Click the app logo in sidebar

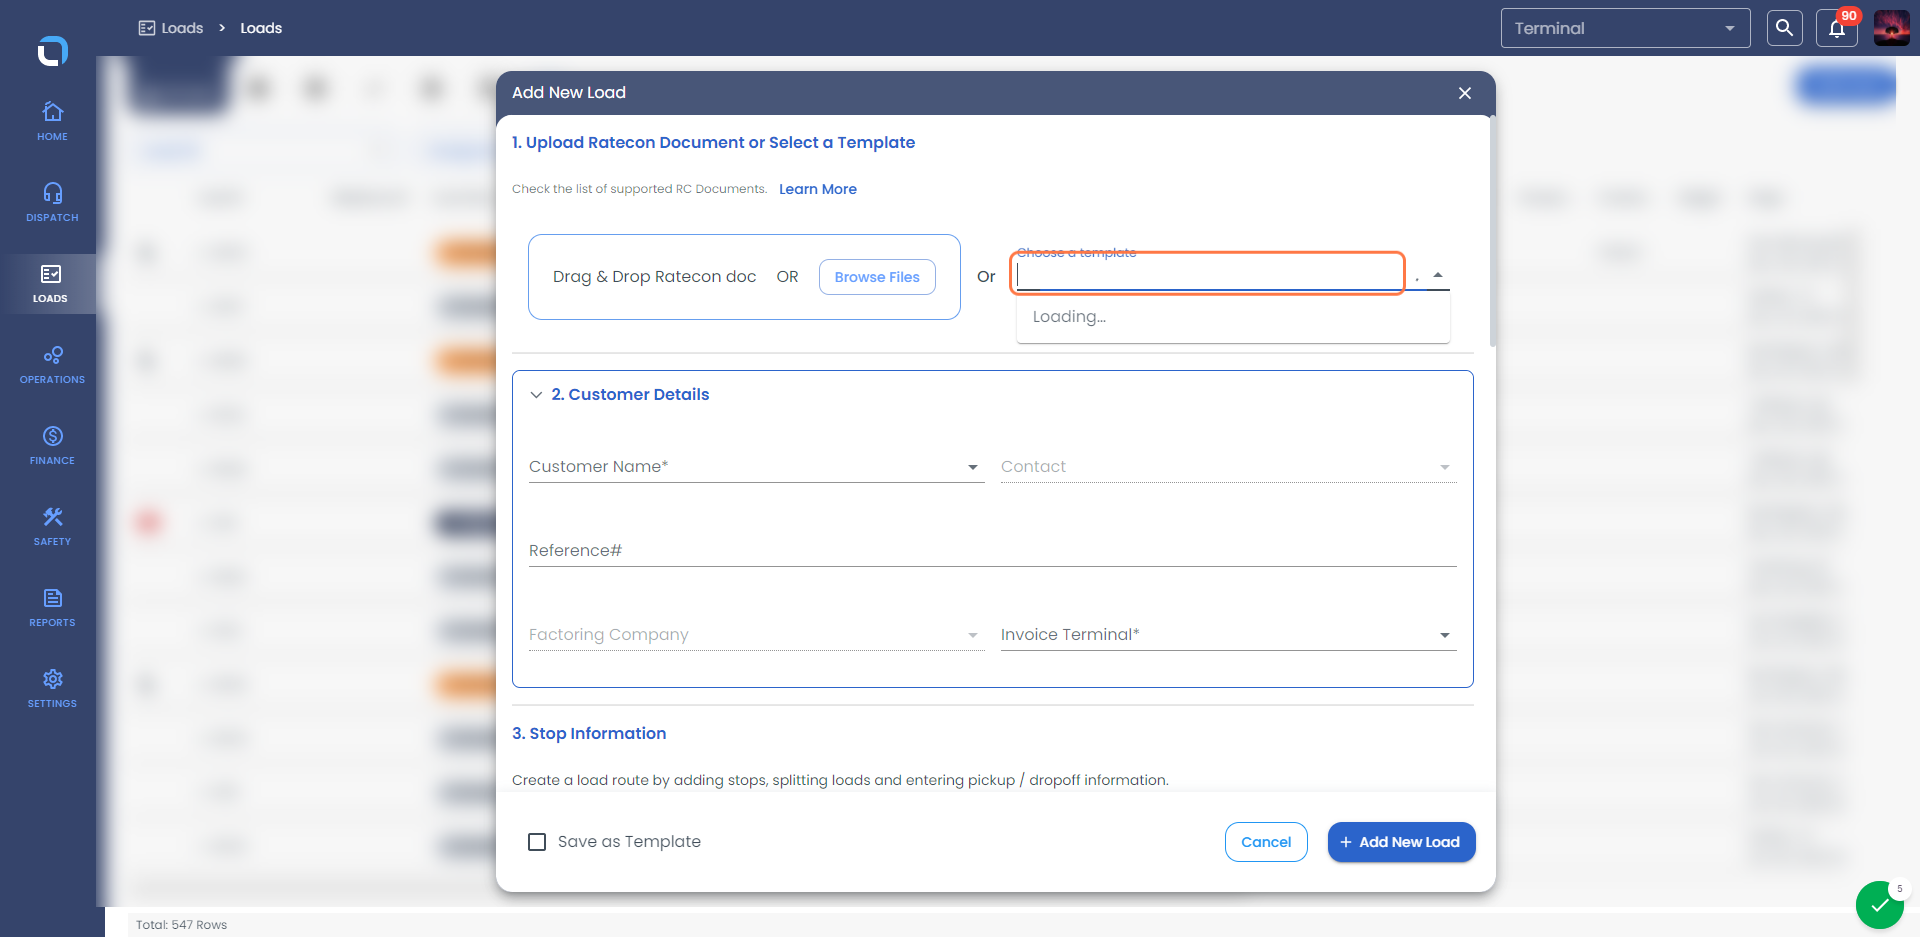pyautogui.click(x=52, y=50)
